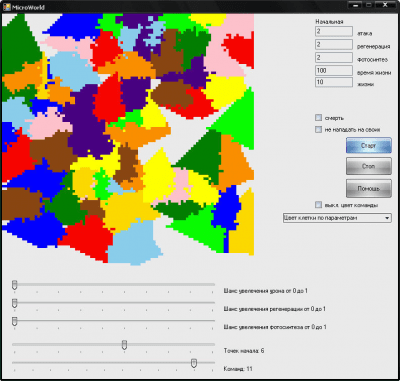This screenshot has width=400, height=381.
Task: Click the damage increase chance slider thumb
Action: pyautogui.click(x=15, y=285)
